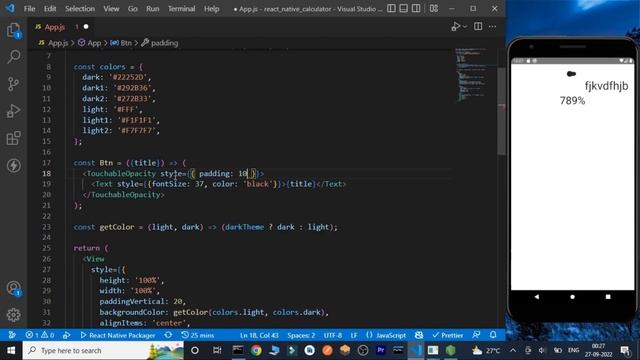Change indentation via Spaces: 2
The width and height of the screenshot is (640, 360).
coord(301,335)
